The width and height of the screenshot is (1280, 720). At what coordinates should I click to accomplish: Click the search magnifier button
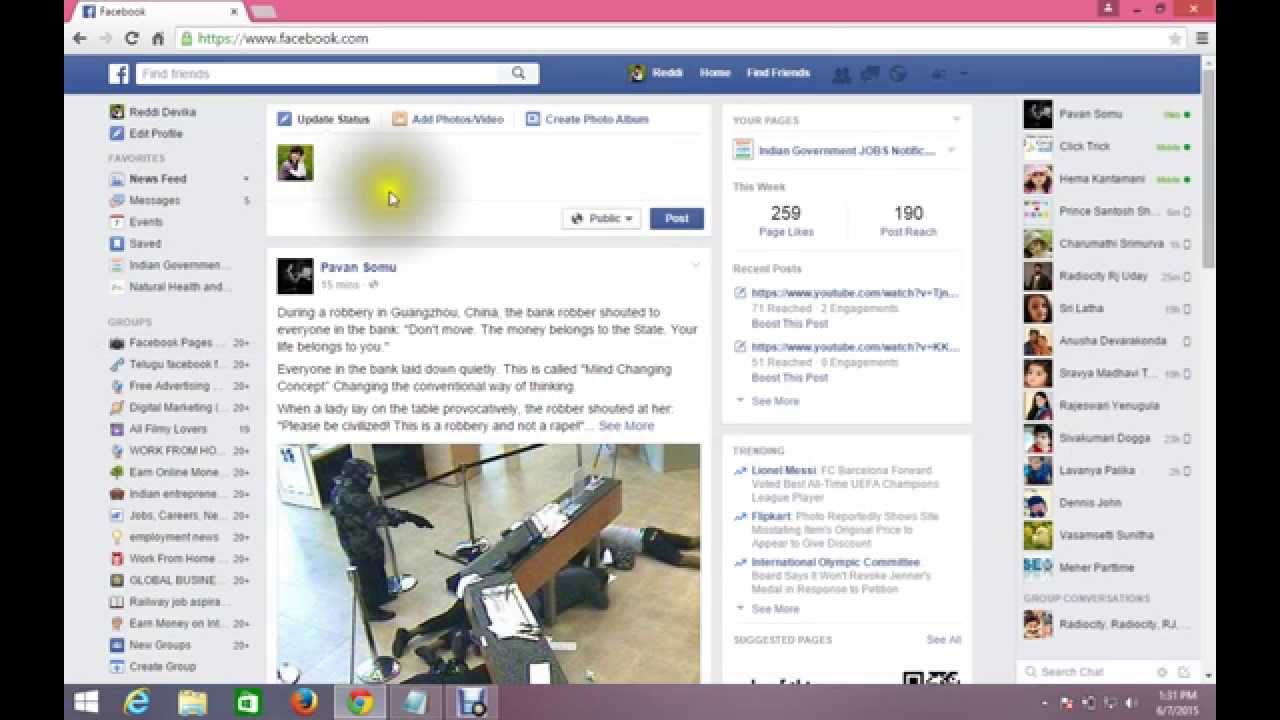click(x=518, y=73)
